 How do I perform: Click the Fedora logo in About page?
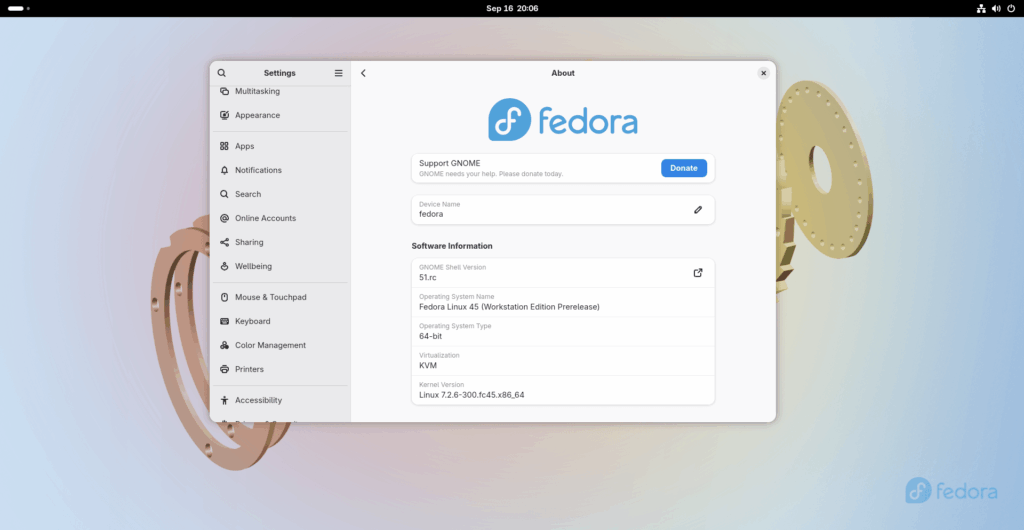(x=563, y=120)
